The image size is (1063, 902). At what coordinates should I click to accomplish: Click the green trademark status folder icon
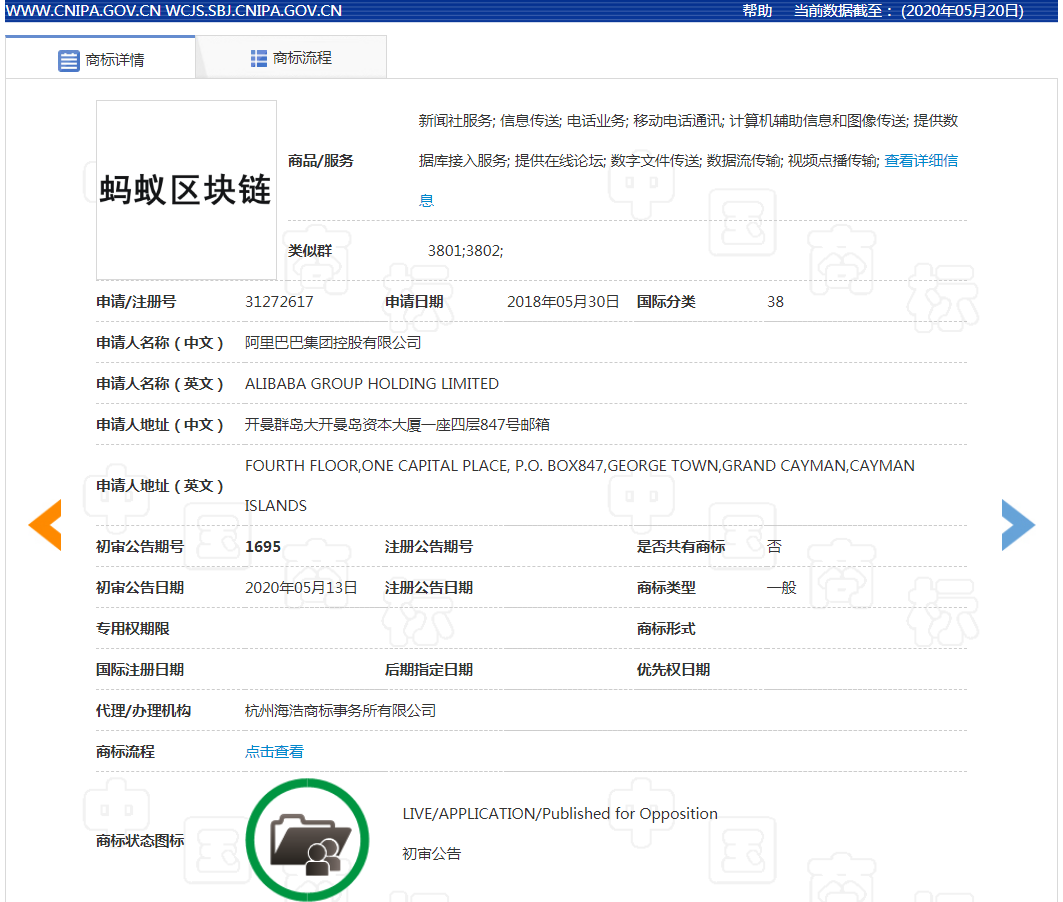[x=308, y=840]
